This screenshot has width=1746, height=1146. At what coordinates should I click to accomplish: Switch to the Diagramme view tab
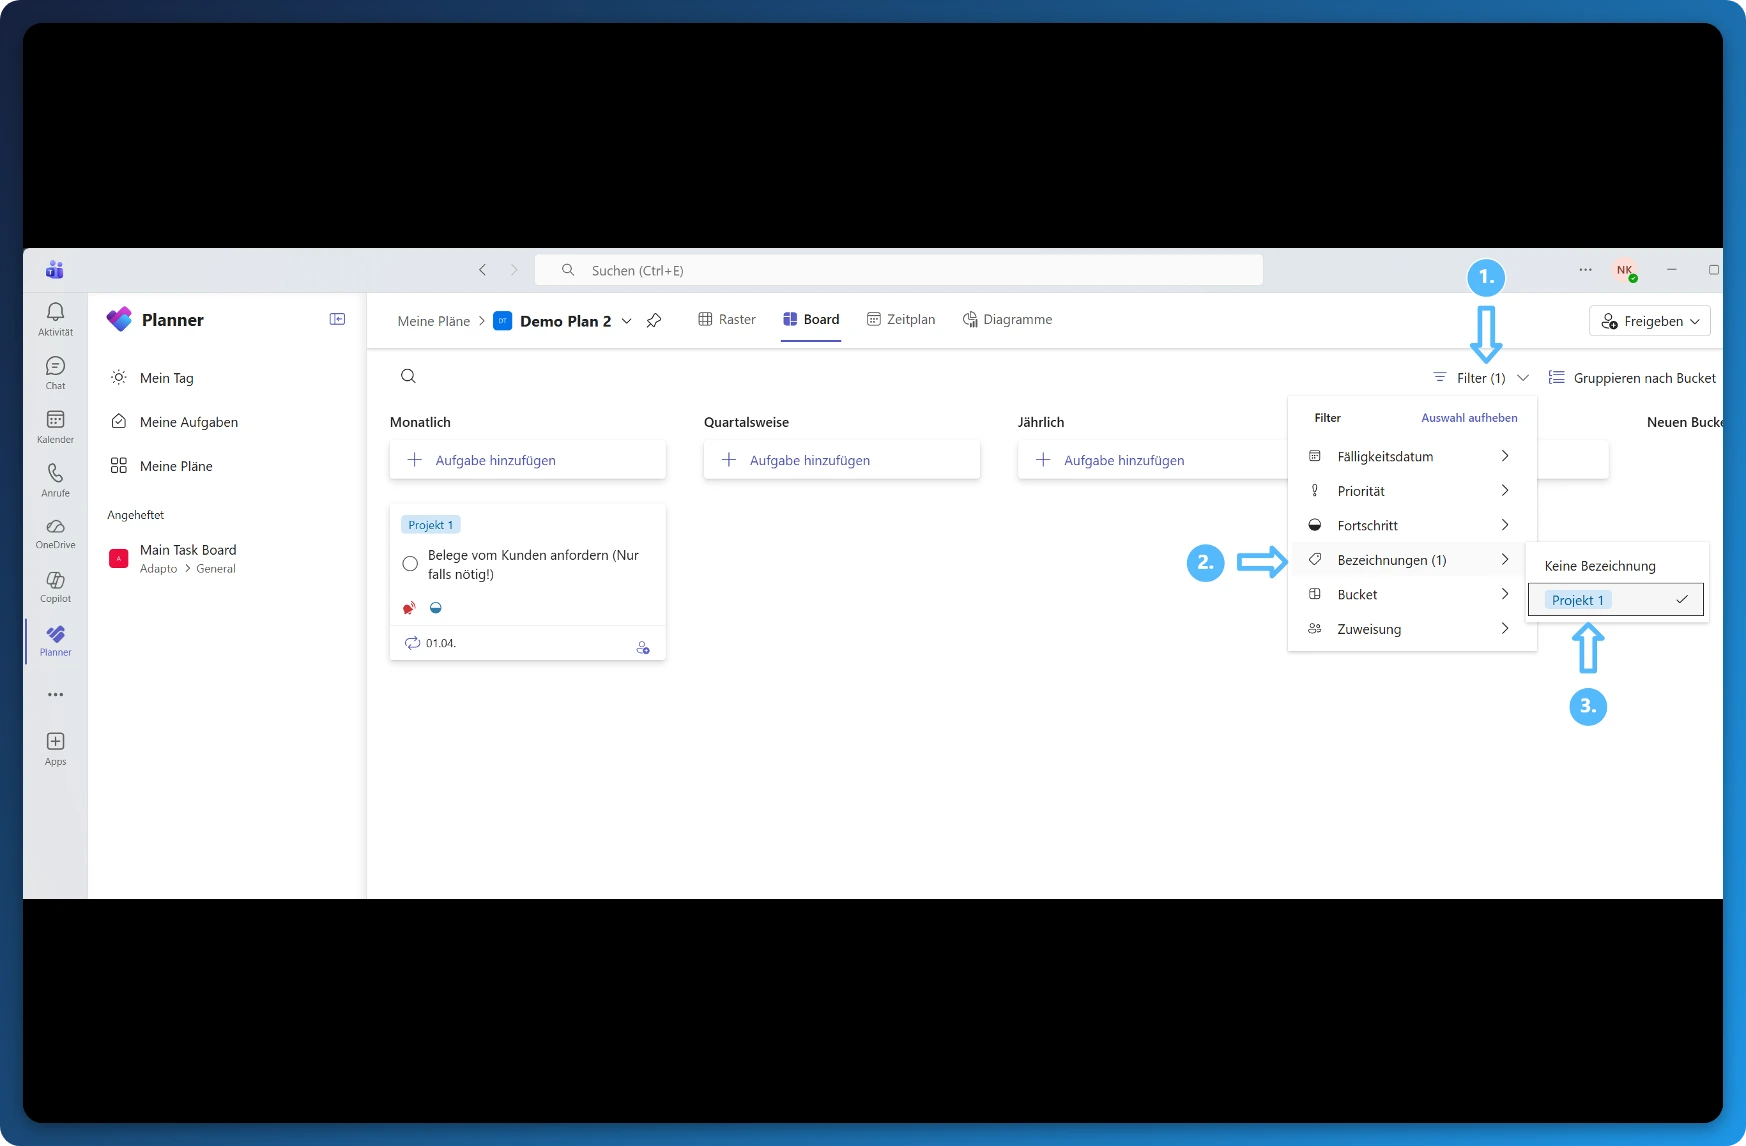point(1007,320)
